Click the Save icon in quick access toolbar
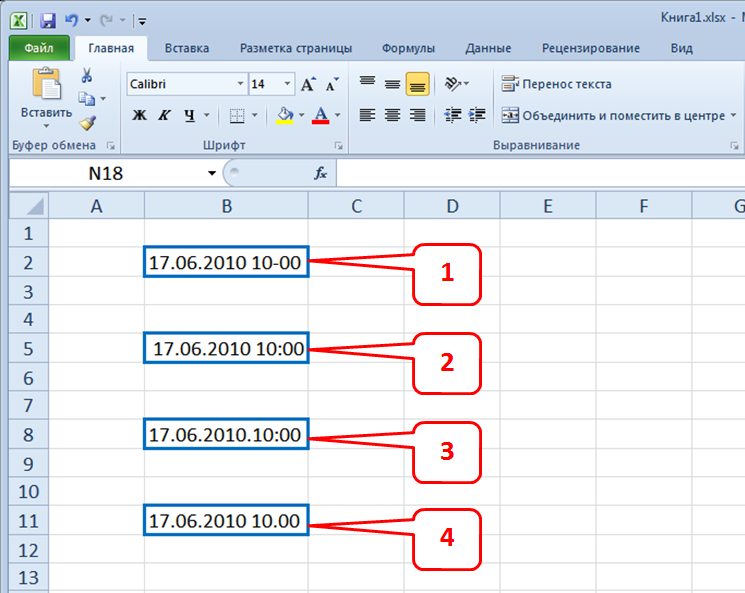 (47, 20)
